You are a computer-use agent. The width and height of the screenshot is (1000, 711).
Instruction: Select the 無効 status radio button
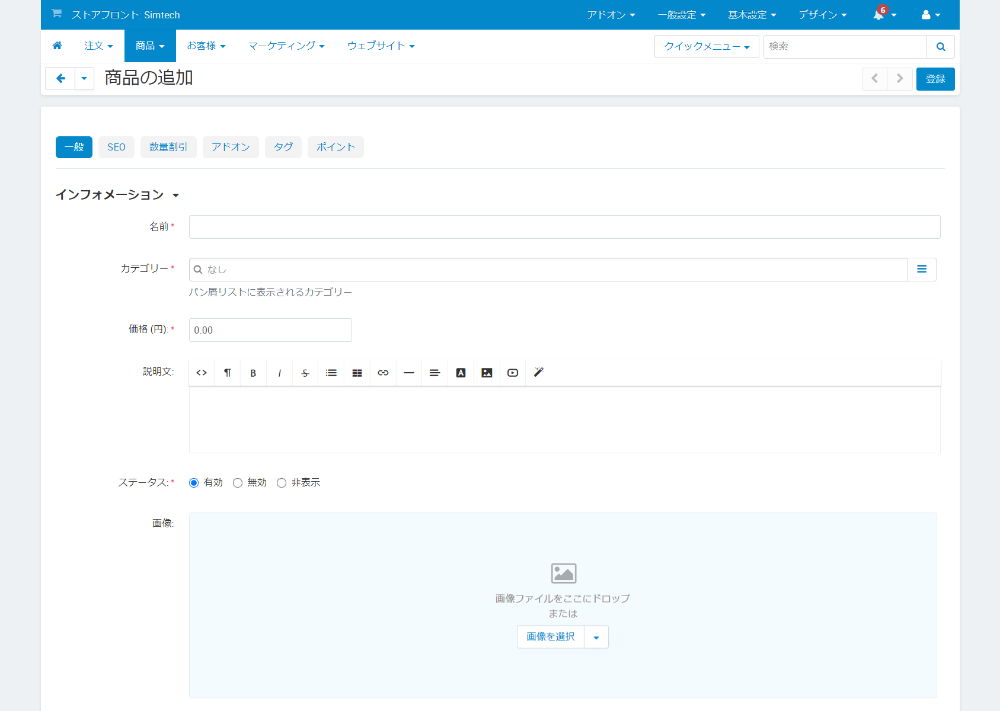237,483
